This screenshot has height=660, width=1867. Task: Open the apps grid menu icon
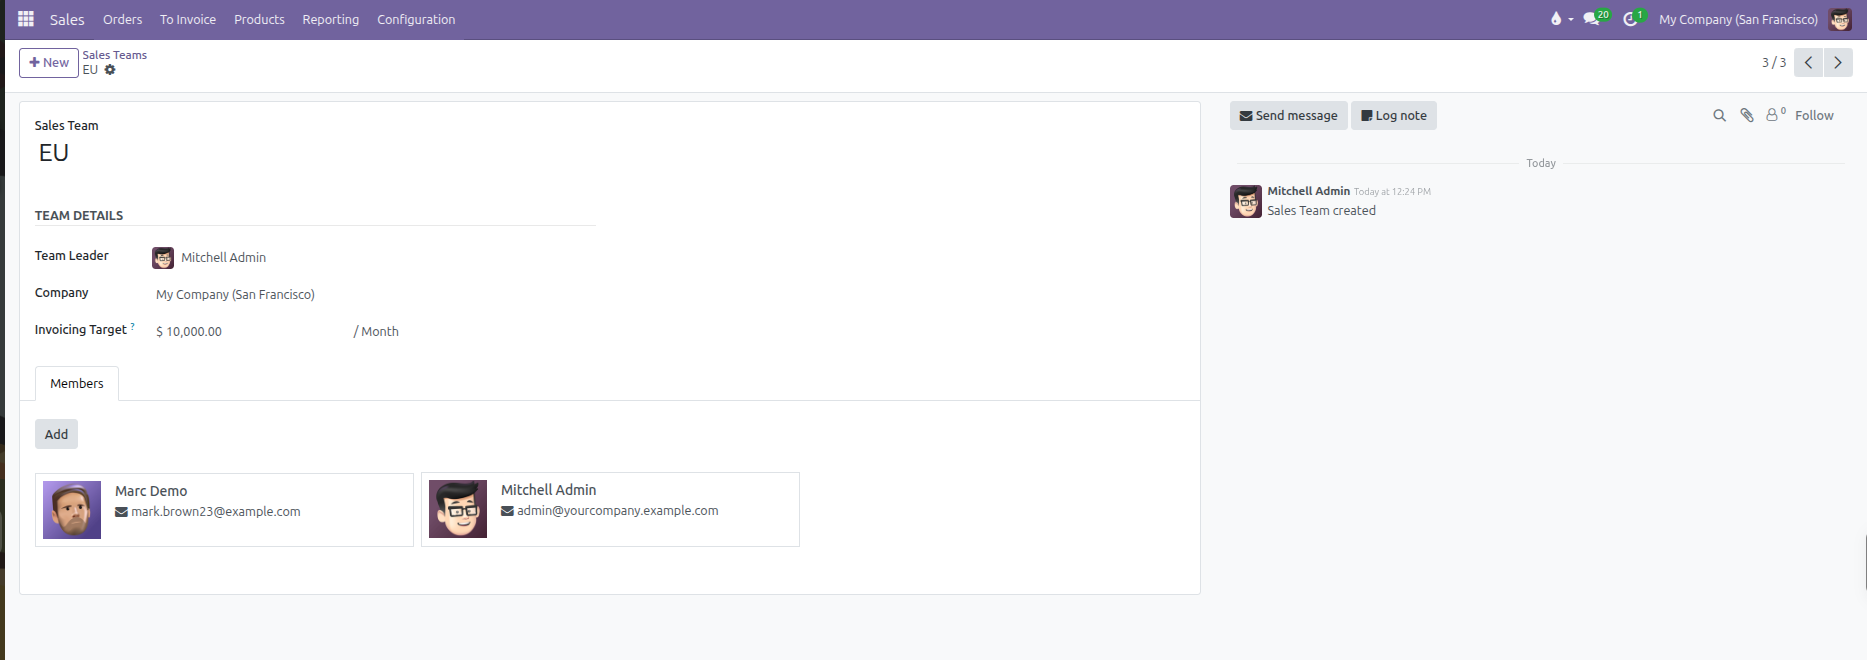click(x=26, y=19)
